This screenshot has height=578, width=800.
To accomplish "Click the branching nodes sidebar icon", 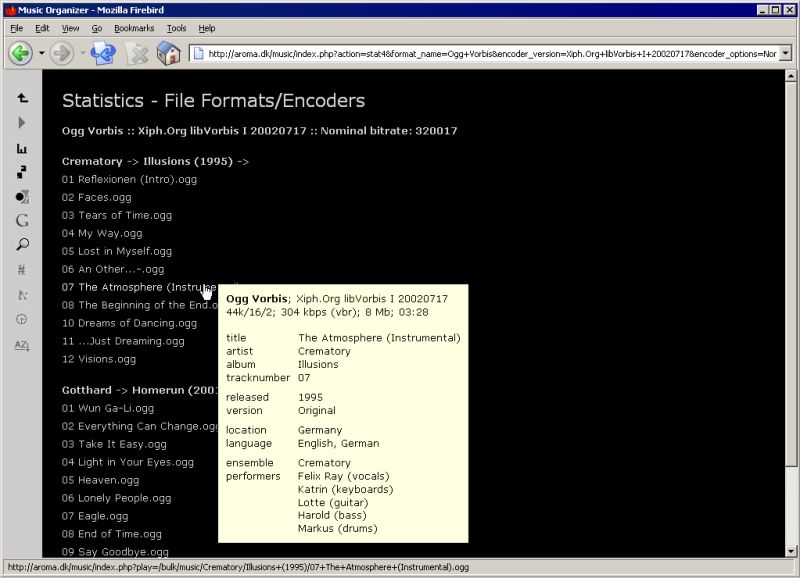I will 22,295.
